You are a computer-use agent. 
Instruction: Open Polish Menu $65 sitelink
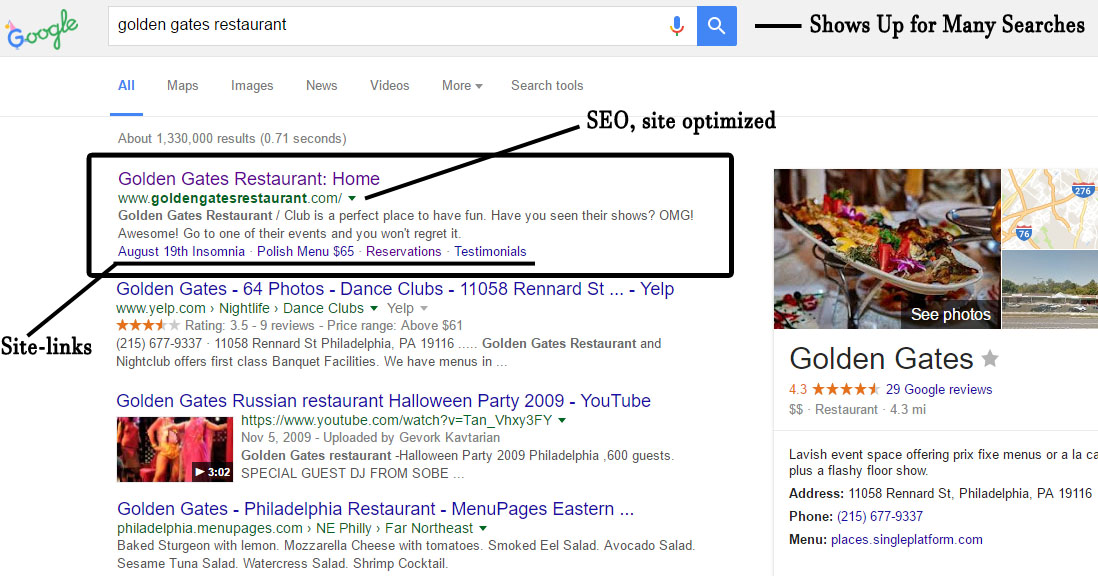pos(305,251)
